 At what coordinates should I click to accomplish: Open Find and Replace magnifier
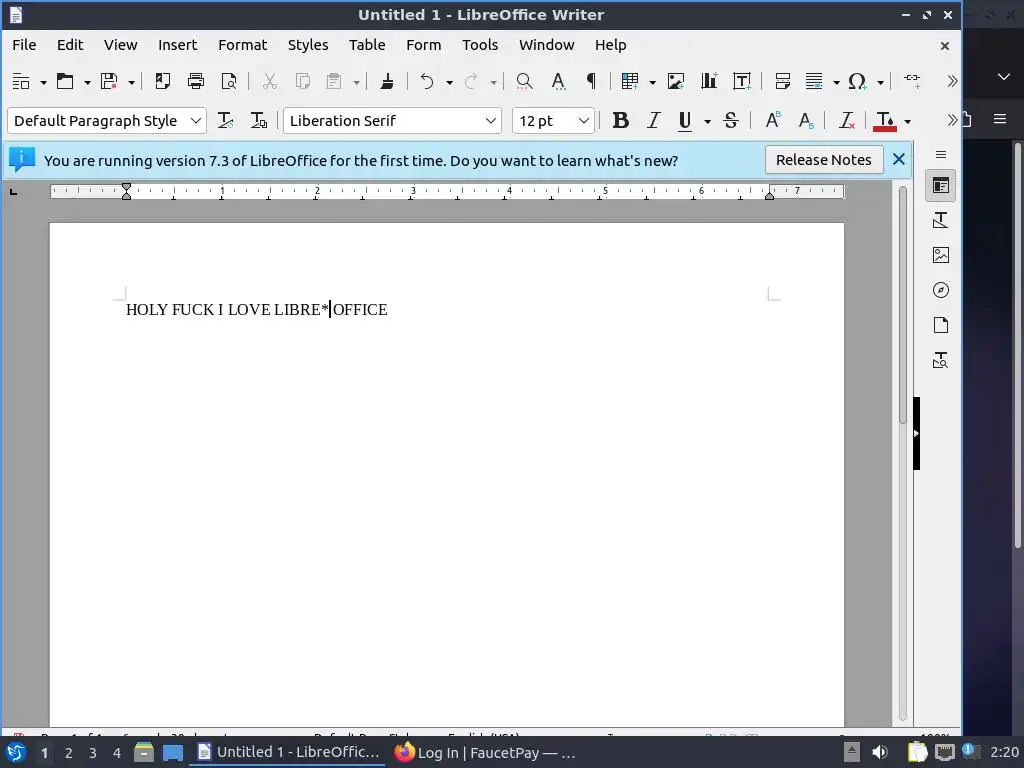(x=524, y=81)
